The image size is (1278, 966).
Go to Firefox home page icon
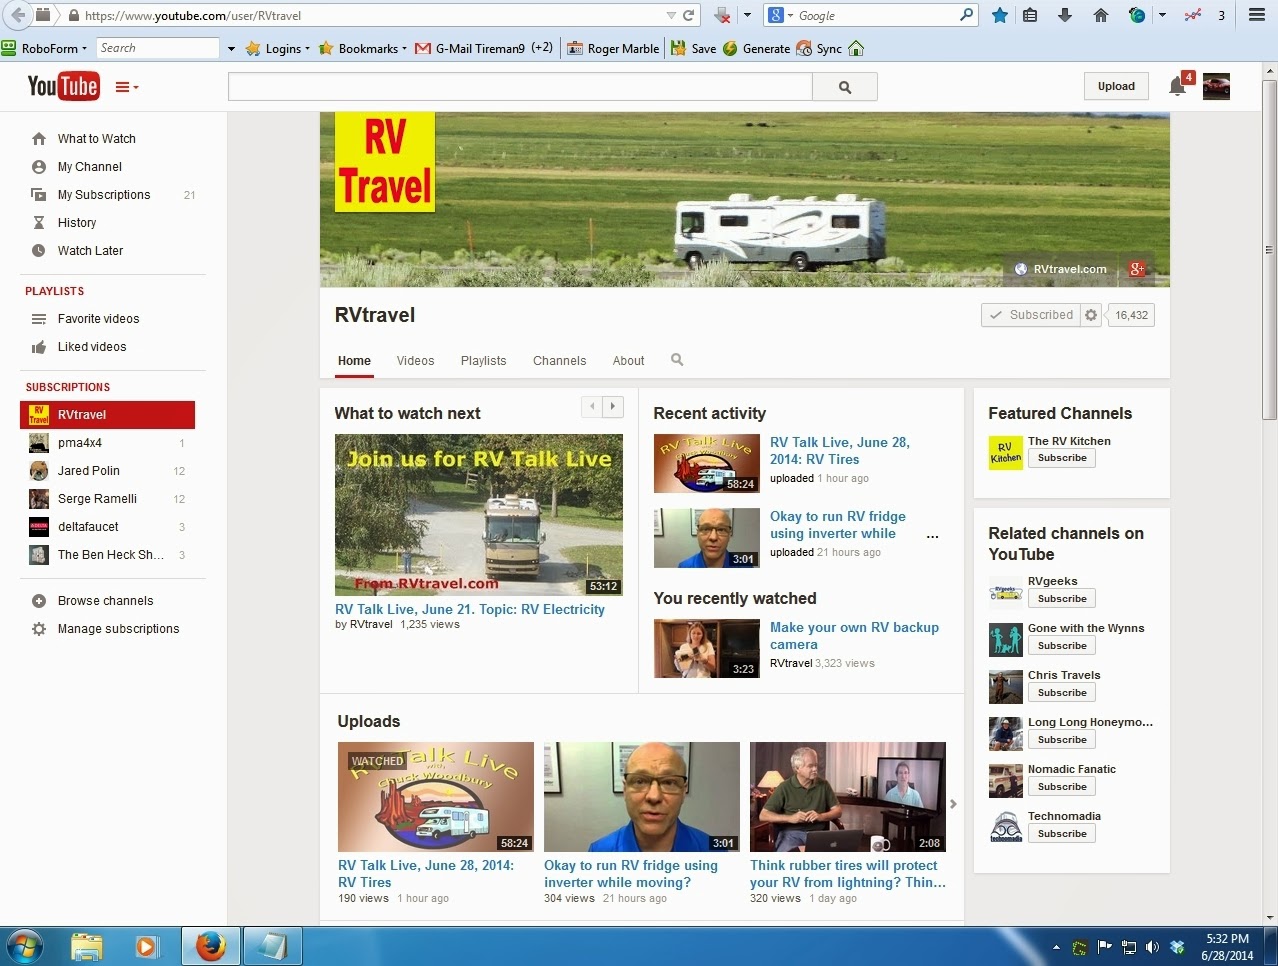tap(1101, 15)
